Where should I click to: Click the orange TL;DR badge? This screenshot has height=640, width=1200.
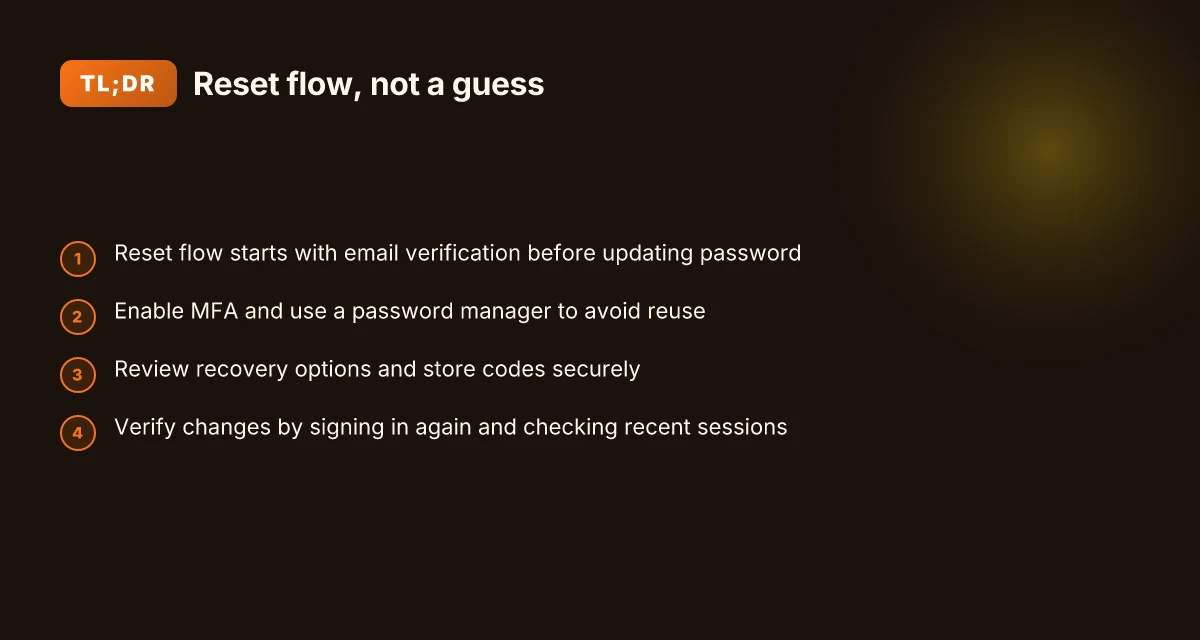pos(118,84)
